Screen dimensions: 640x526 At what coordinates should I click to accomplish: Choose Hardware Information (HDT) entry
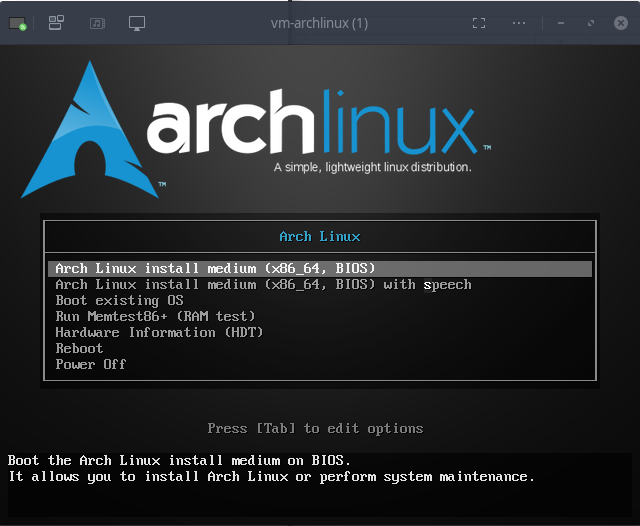point(159,333)
